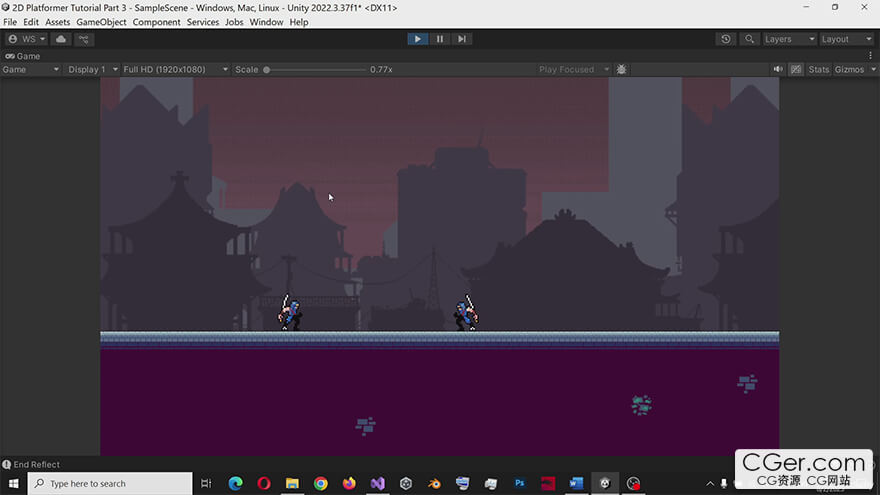Open the Window menu
880x495 pixels.
click(x=266, y=22)
